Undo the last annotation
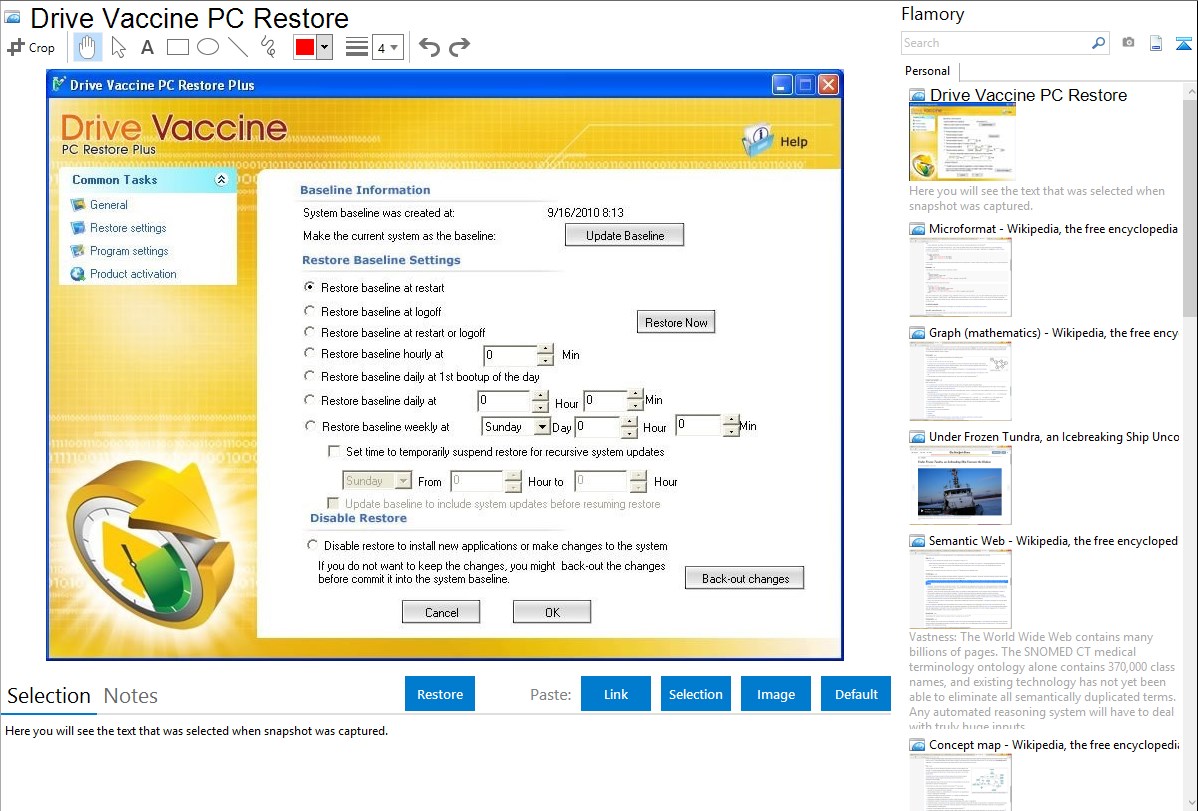Viewport: 1198px width, 811px height. [x=429, y=47]
